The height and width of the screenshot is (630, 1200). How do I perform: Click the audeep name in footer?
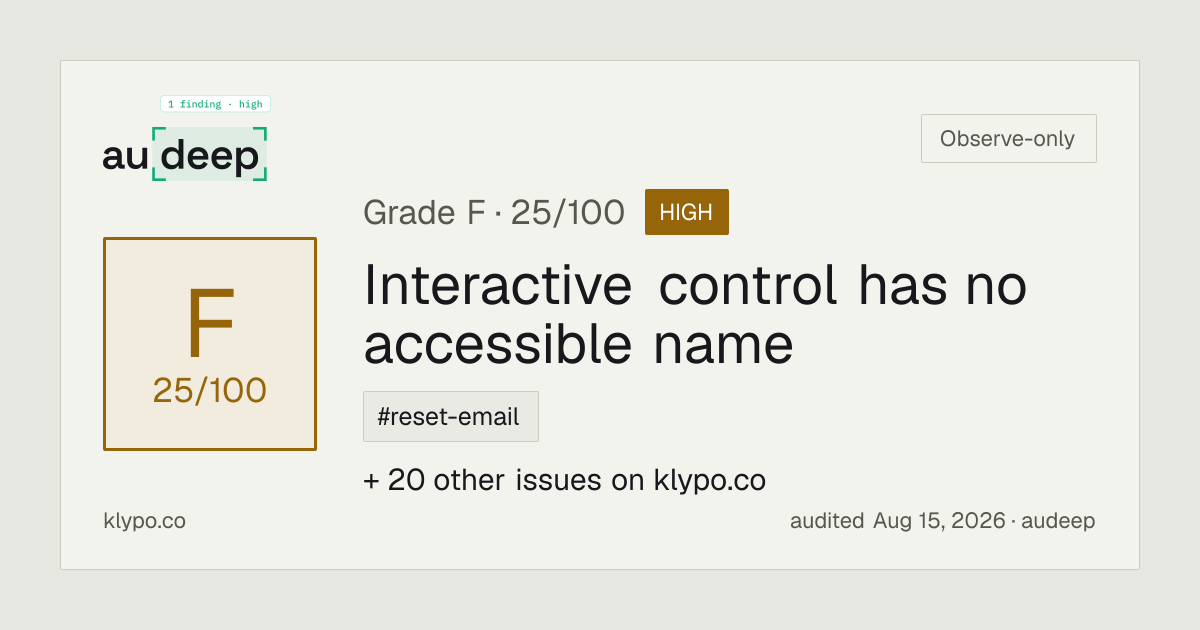1058,521
